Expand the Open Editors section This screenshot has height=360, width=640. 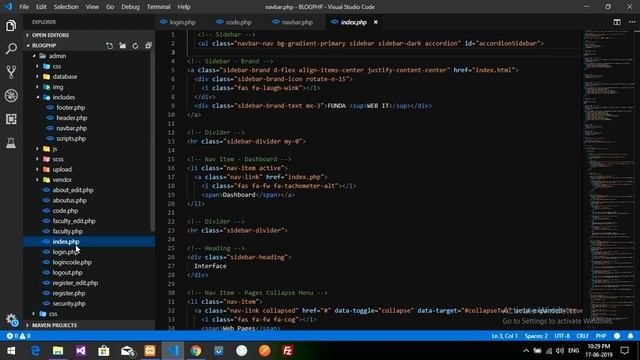[51, 35]
